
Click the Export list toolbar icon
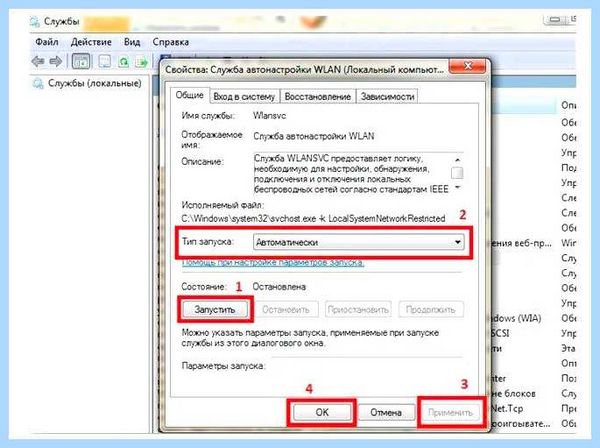tap(142, 61)
